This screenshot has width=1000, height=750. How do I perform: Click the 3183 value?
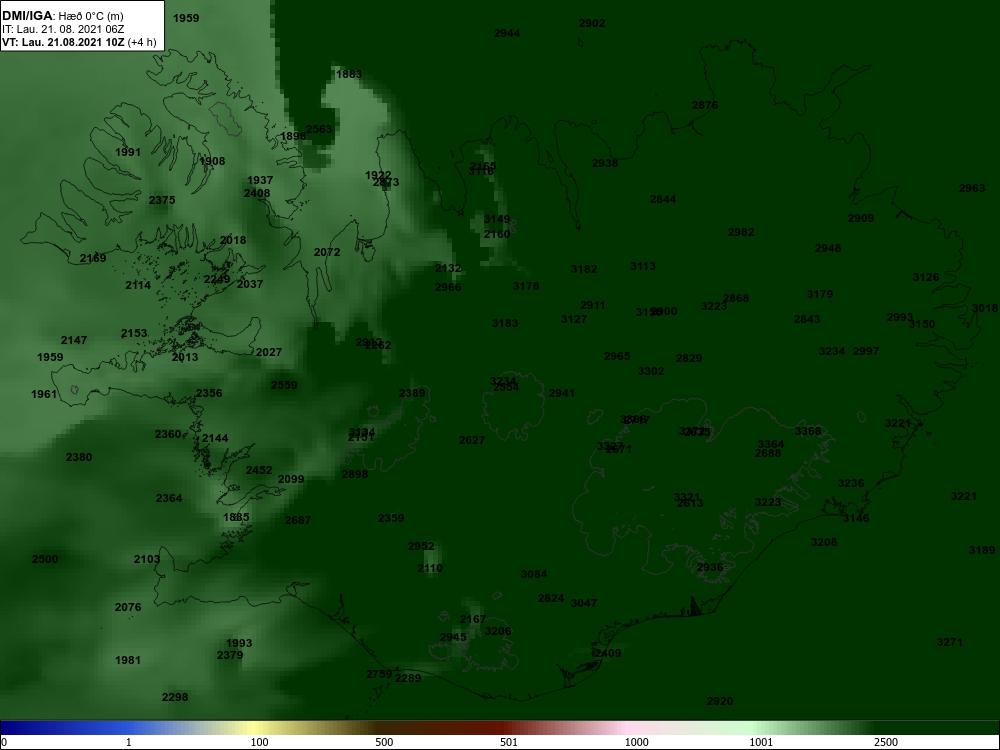click(505, 323)
